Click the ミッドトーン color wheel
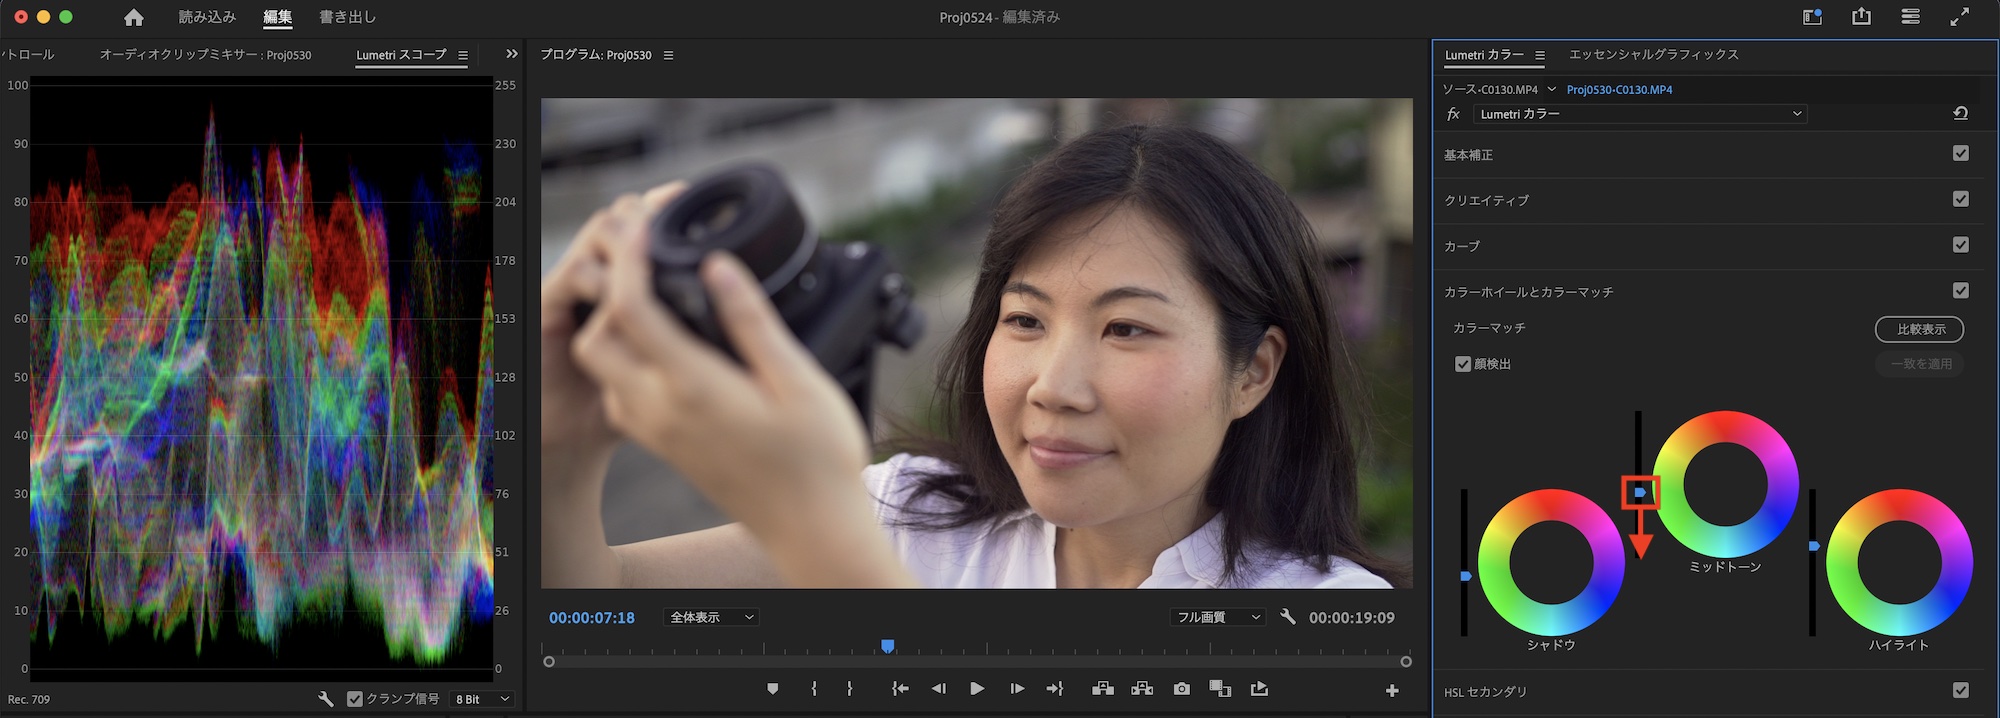Viewport: 2000px width, 718px height. pos(1725,484)
